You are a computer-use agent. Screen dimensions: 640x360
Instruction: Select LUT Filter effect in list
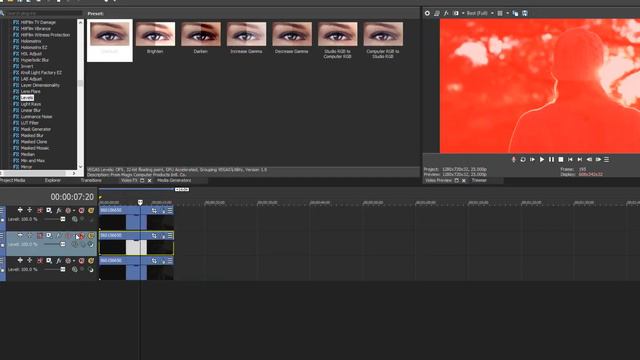pyautogui.click(x=29, y=123)
